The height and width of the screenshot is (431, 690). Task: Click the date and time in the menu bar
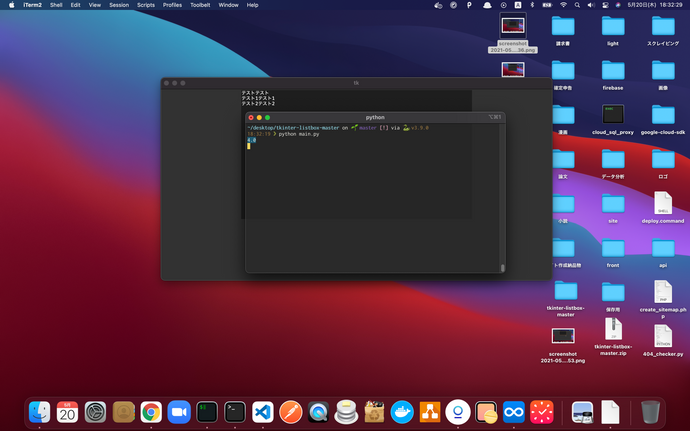[x=655, y=5]
